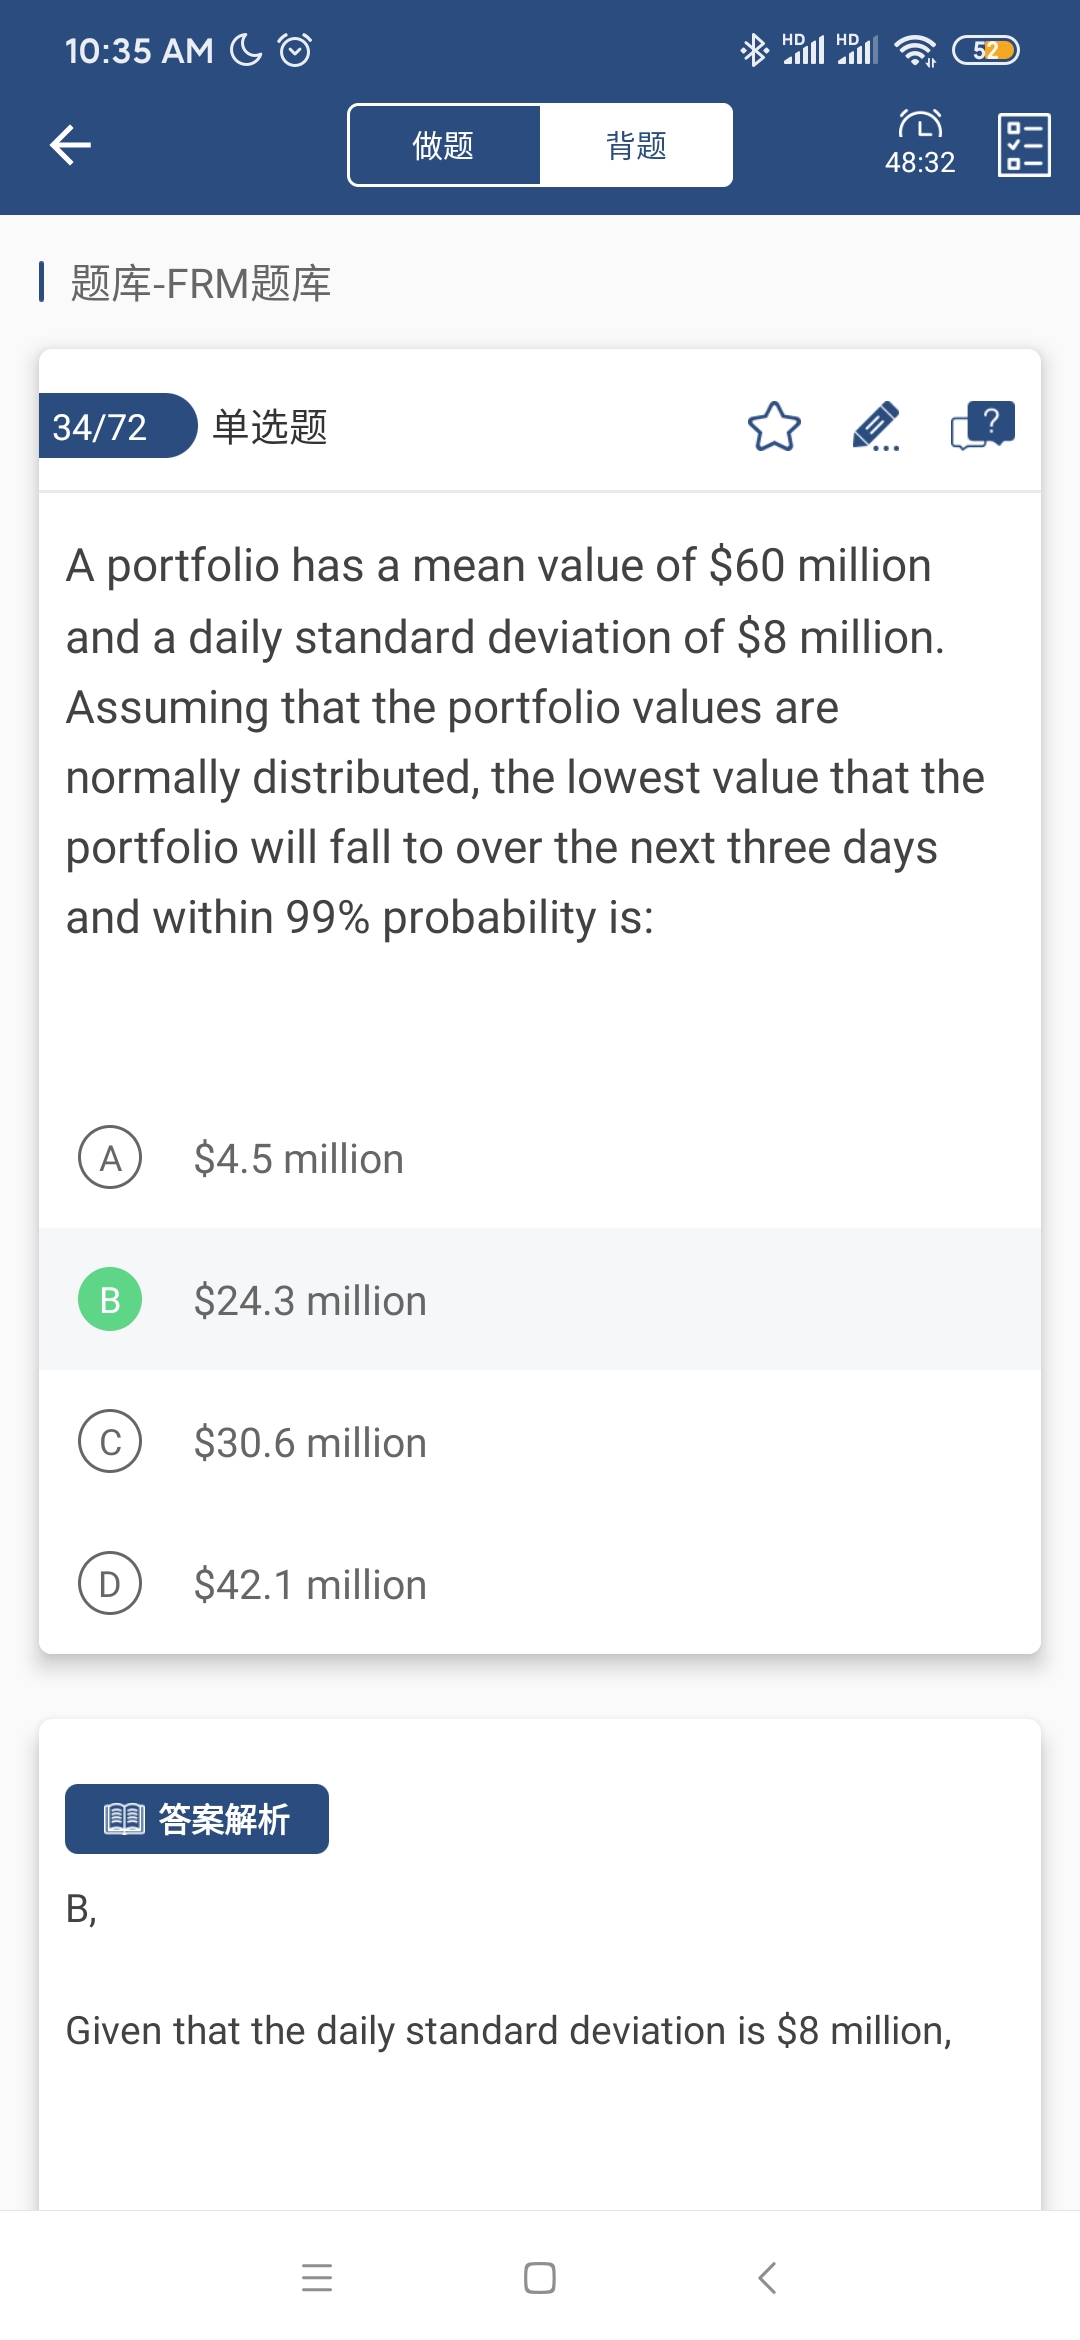The height and width of the screenshot is (2340, 1080).
Task: Open the question feedback bubble icon
Action: pos(982,427)
